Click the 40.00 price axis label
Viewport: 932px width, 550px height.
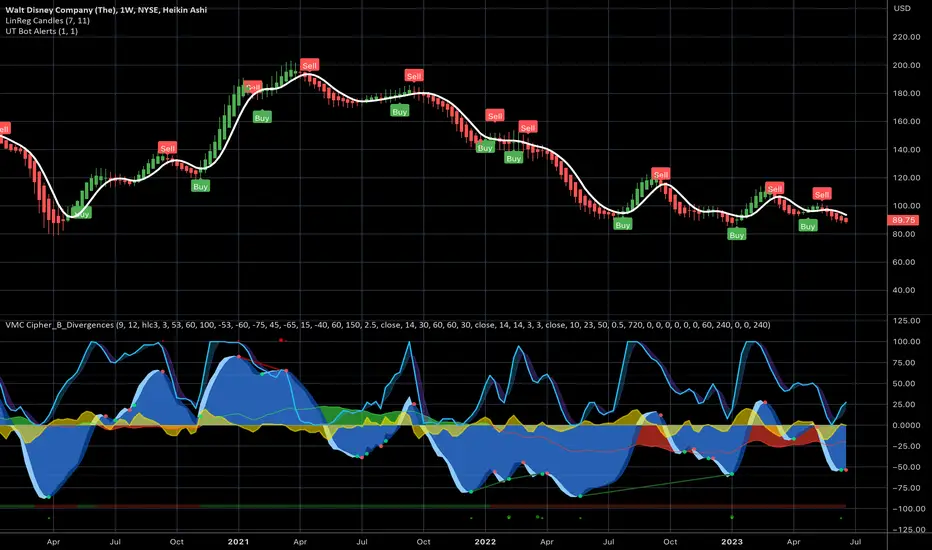(903, 290)
